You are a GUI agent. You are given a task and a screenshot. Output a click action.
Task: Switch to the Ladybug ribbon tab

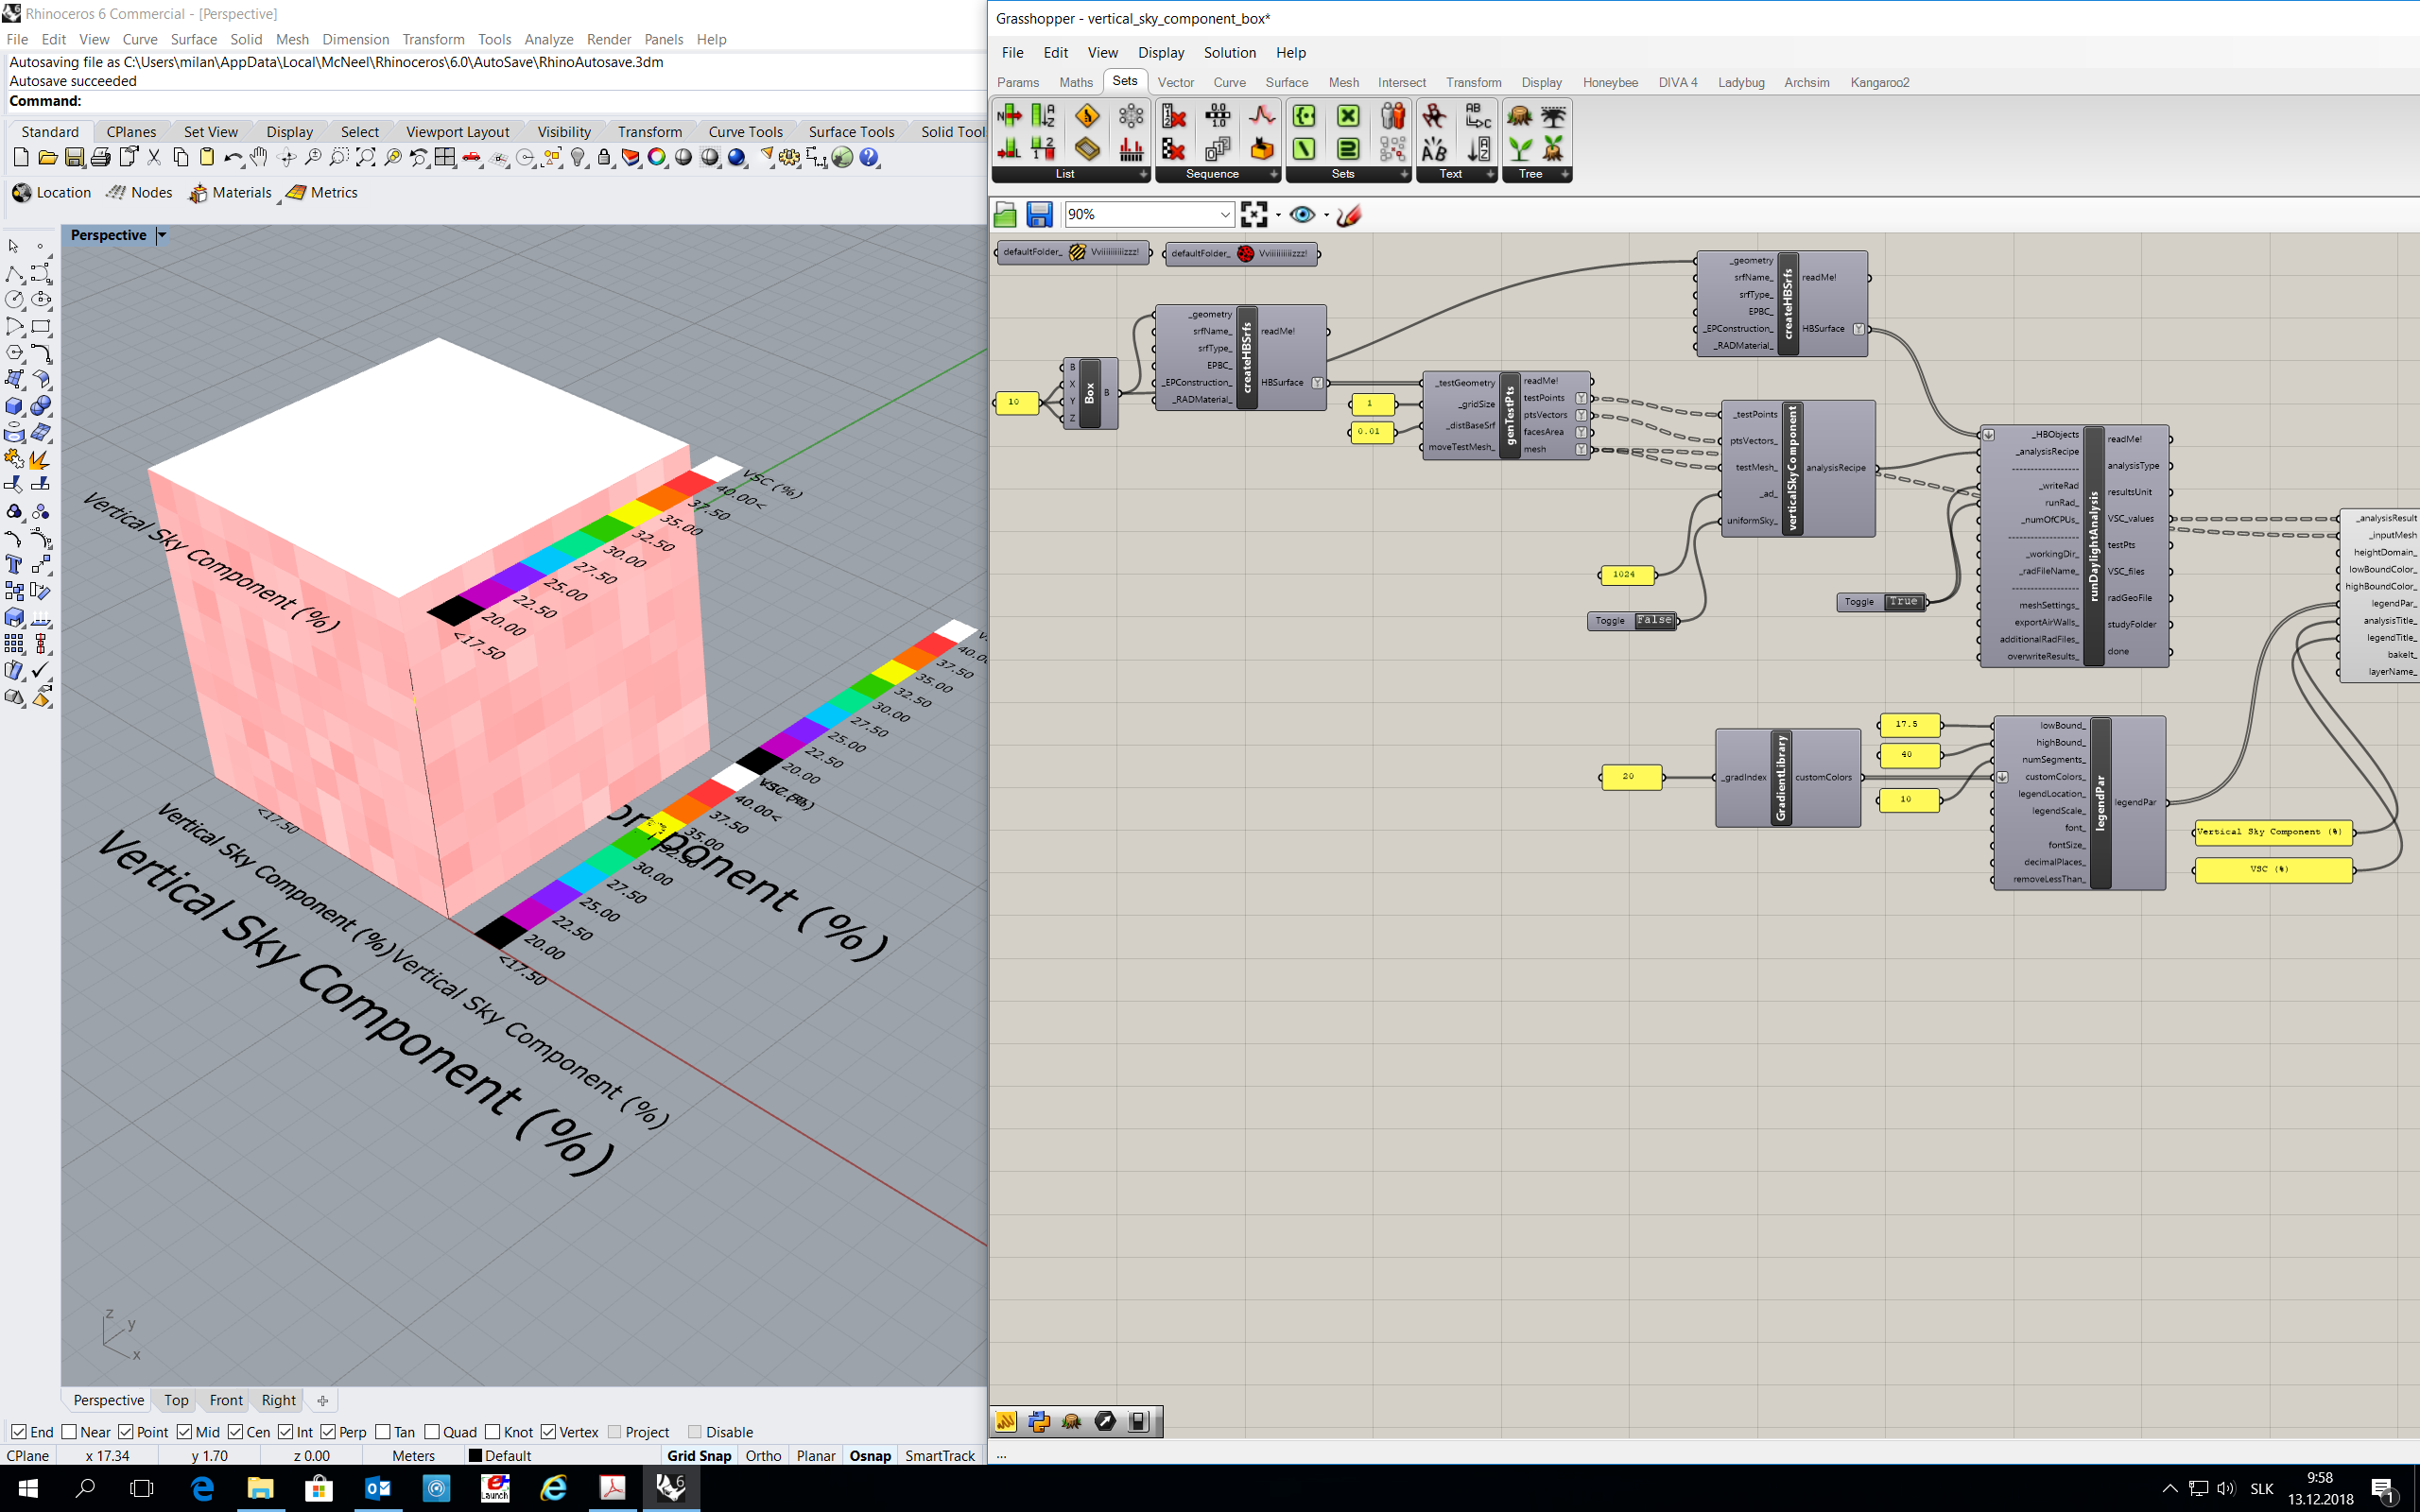(x=1740, y=82)
